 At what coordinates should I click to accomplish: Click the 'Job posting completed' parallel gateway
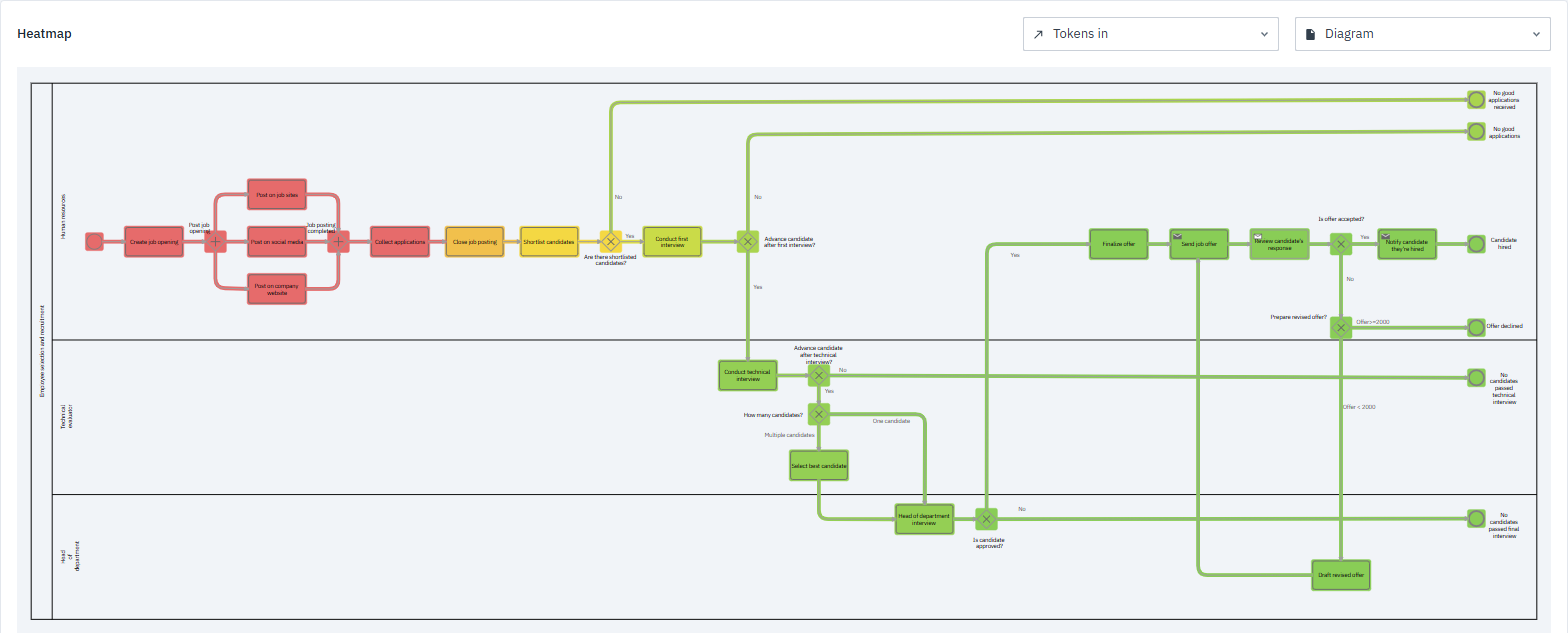point(338,242)
